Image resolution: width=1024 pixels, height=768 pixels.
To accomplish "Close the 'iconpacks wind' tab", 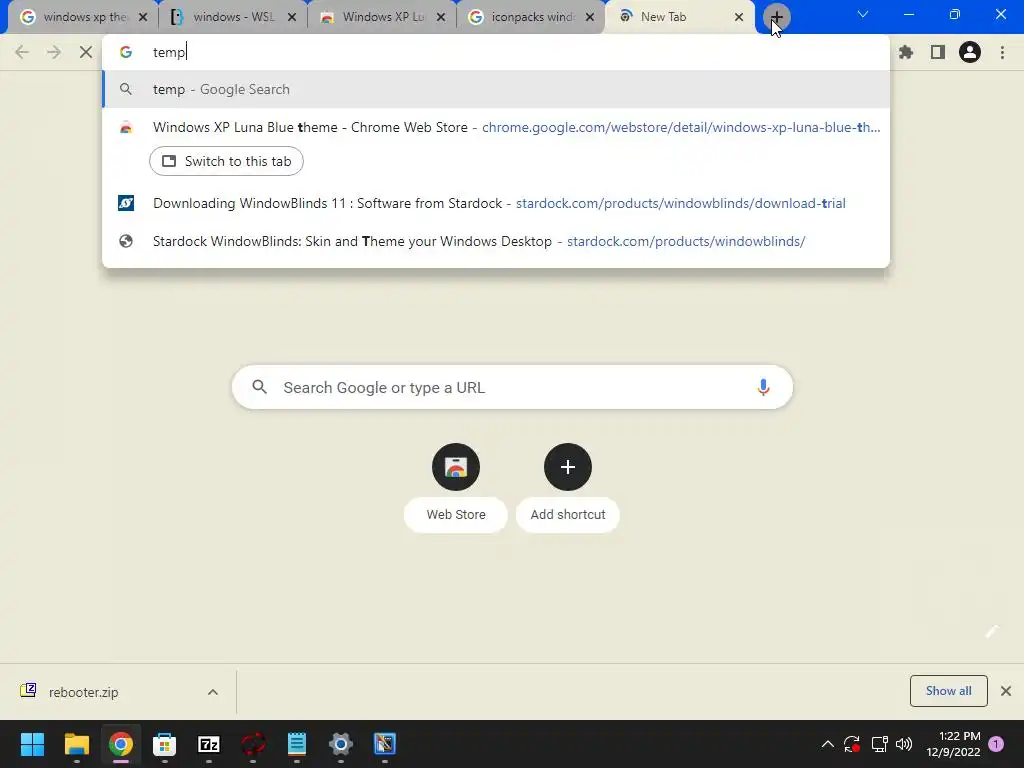I will click(590, 17).
